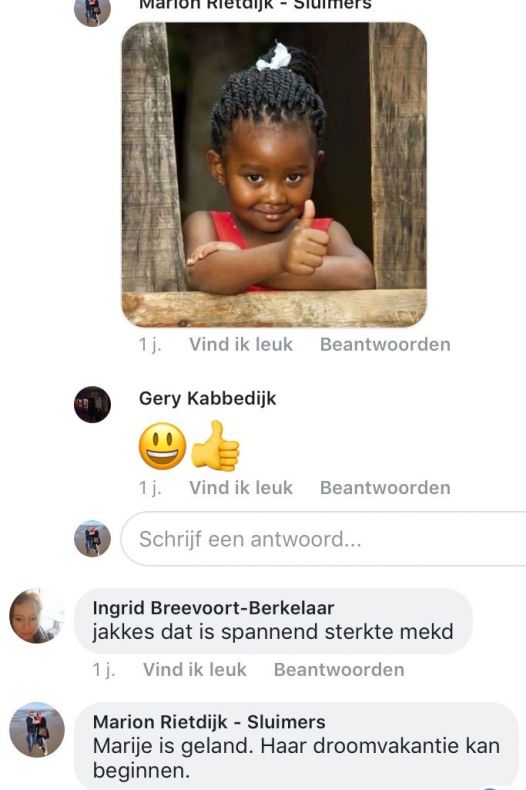Like the photo comment with 'Vind ik leuk'

[241, 345]
